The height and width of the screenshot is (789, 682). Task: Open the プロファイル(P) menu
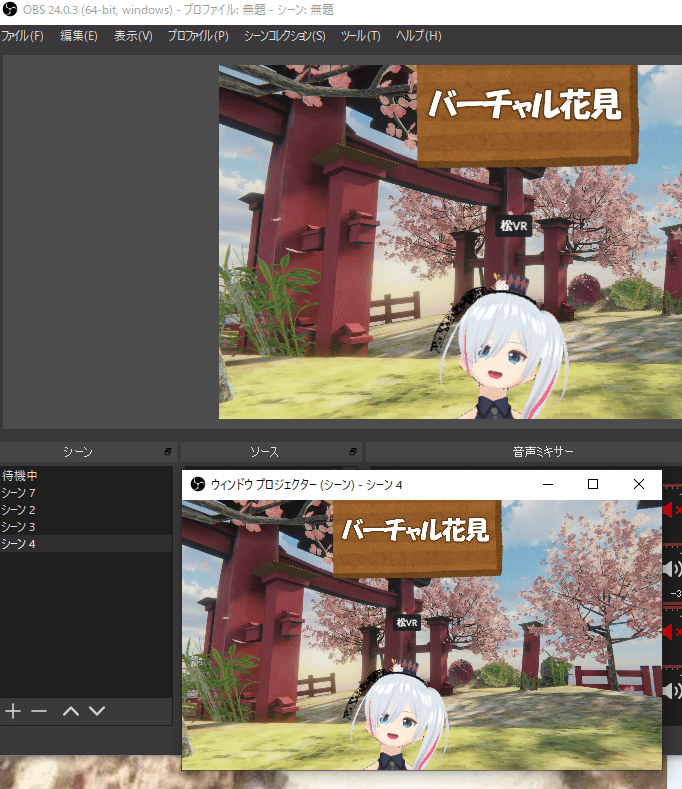pos(198,36)
